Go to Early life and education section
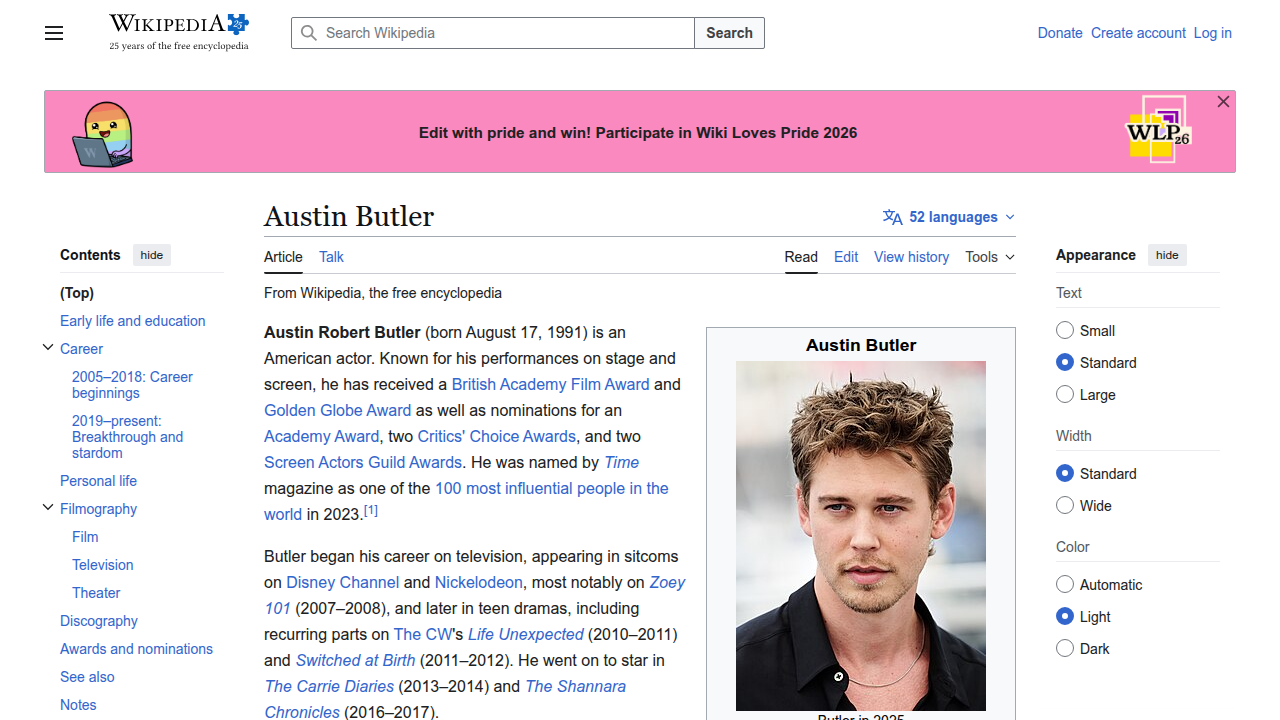The width and height of the screenshot is (1280, 720). tap(133, 321)
